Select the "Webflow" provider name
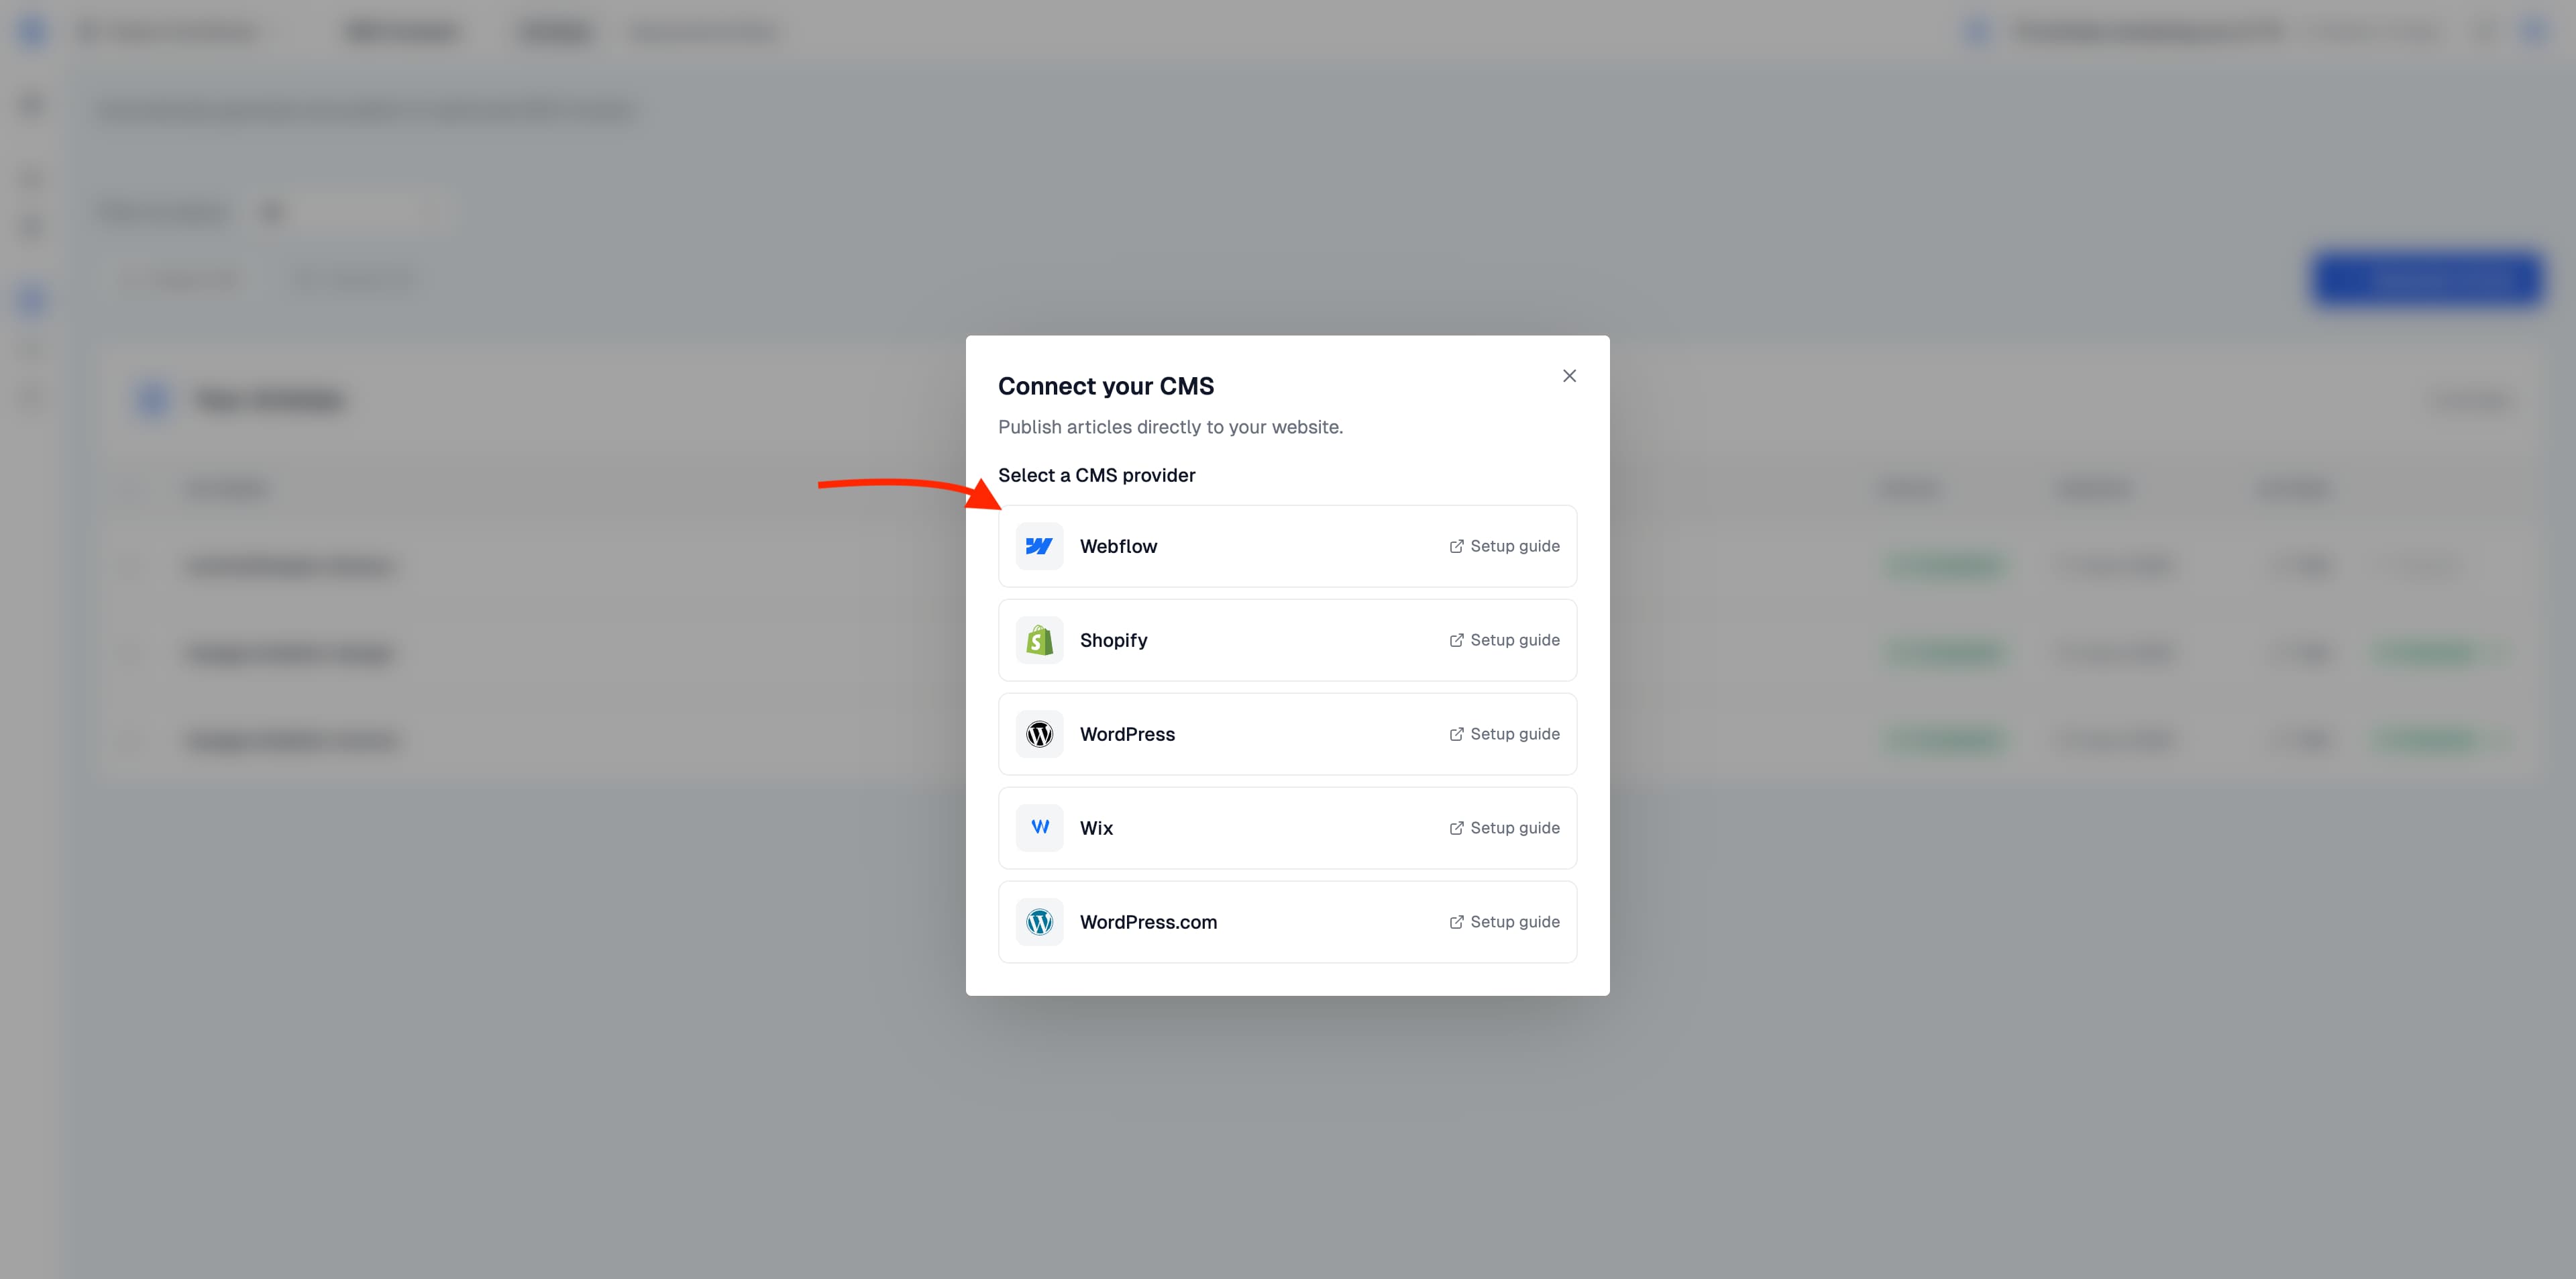The image size is (2576, 1279). (x=1118, y=546)
